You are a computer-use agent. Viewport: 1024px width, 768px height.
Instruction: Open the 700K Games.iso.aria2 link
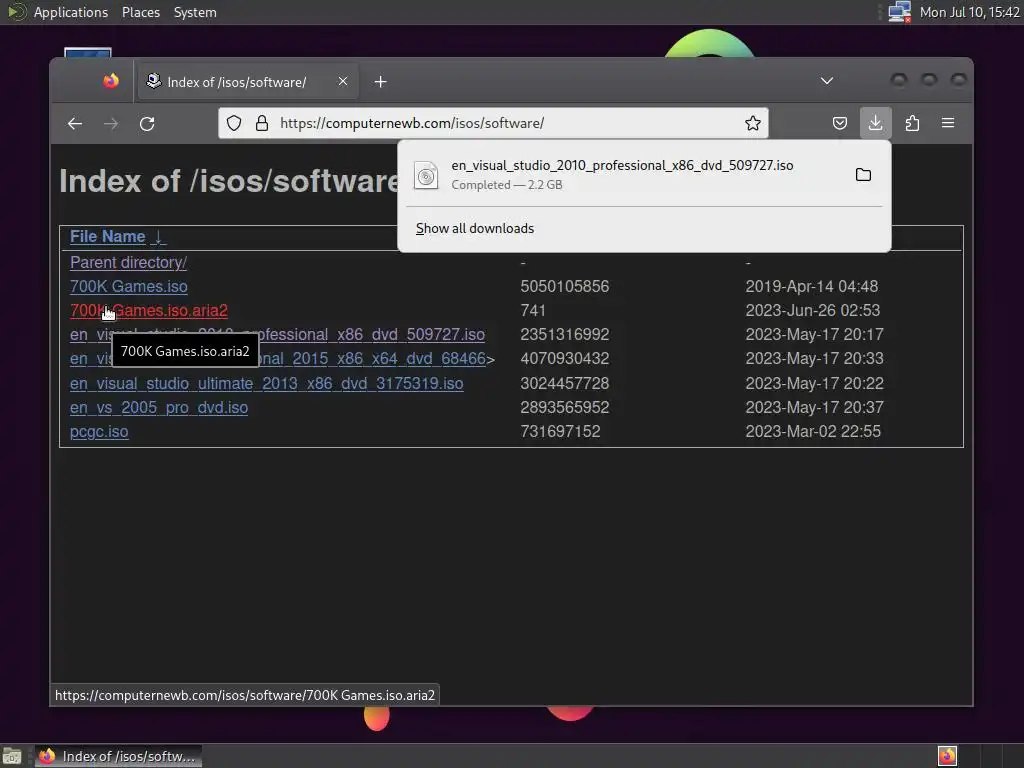[149, 311]
